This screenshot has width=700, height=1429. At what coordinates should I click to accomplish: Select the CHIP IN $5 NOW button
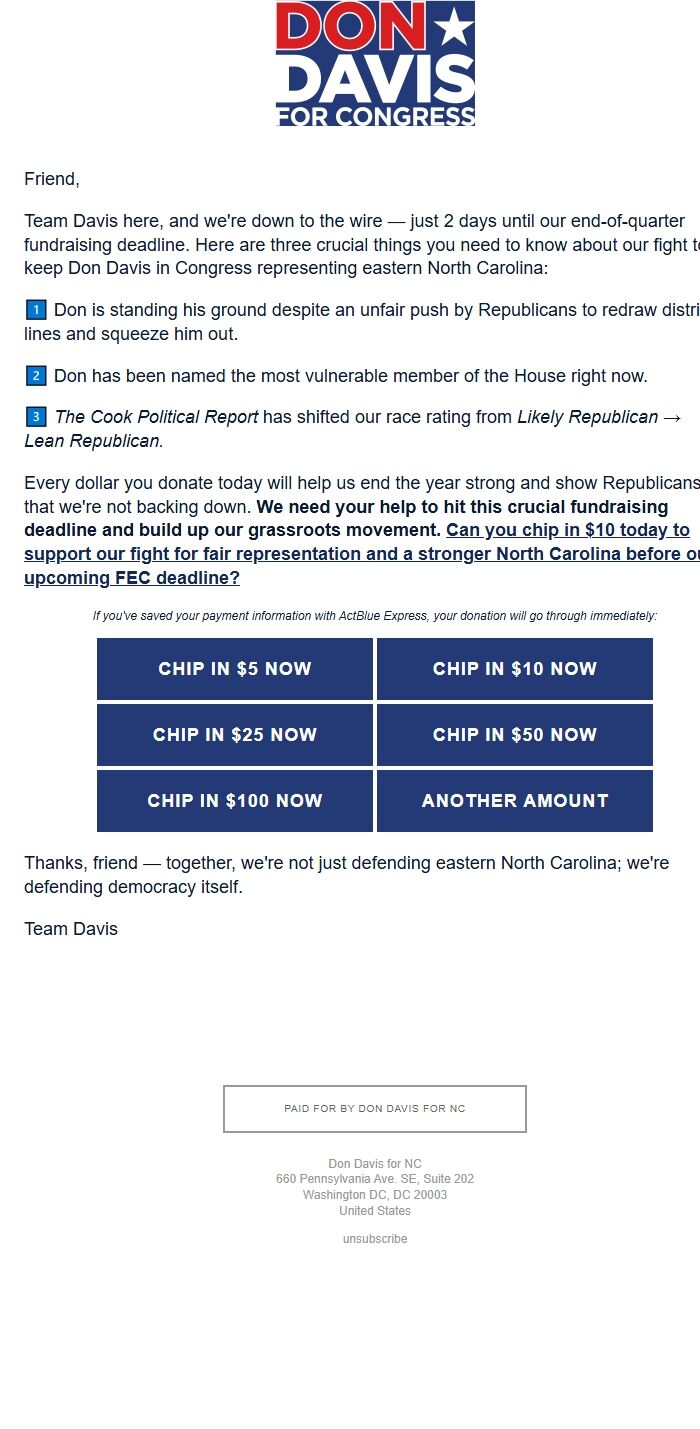click(x=234, y=668)
